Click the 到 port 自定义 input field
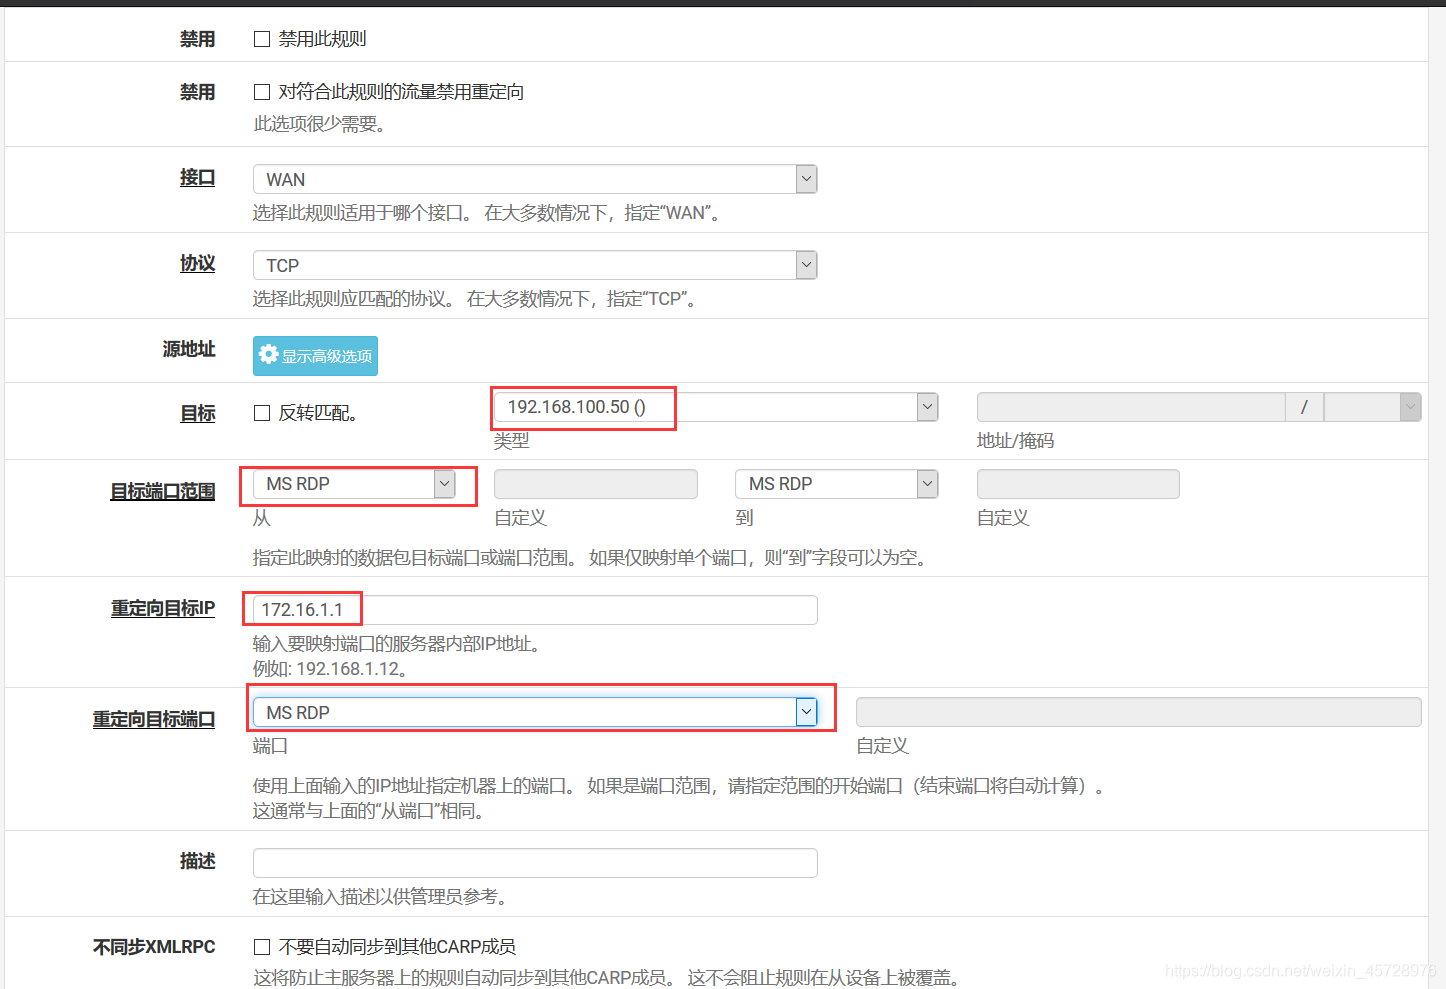Image resolution: width=1446 pixels, height=989 pixels. (1078, 484)
